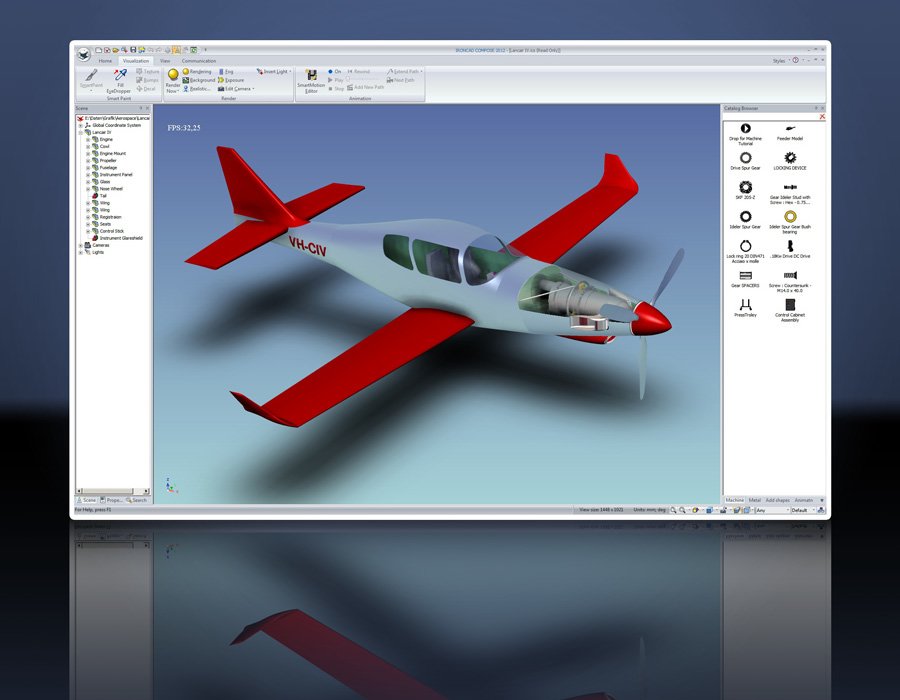Screen dimensions: 900x700
Task: Open the Rendering settings
Action: (197, 72)
